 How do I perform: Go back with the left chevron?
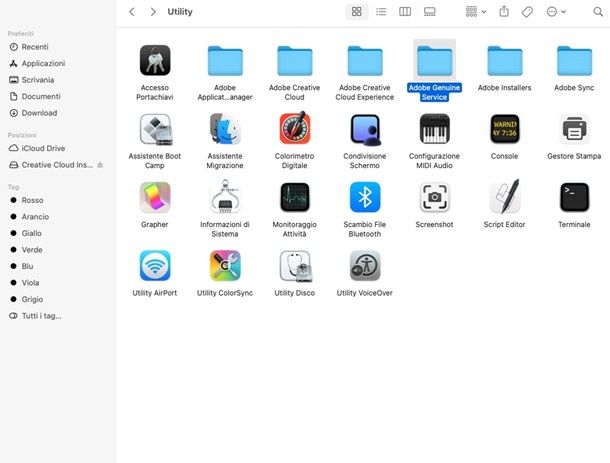click(132, 12)
